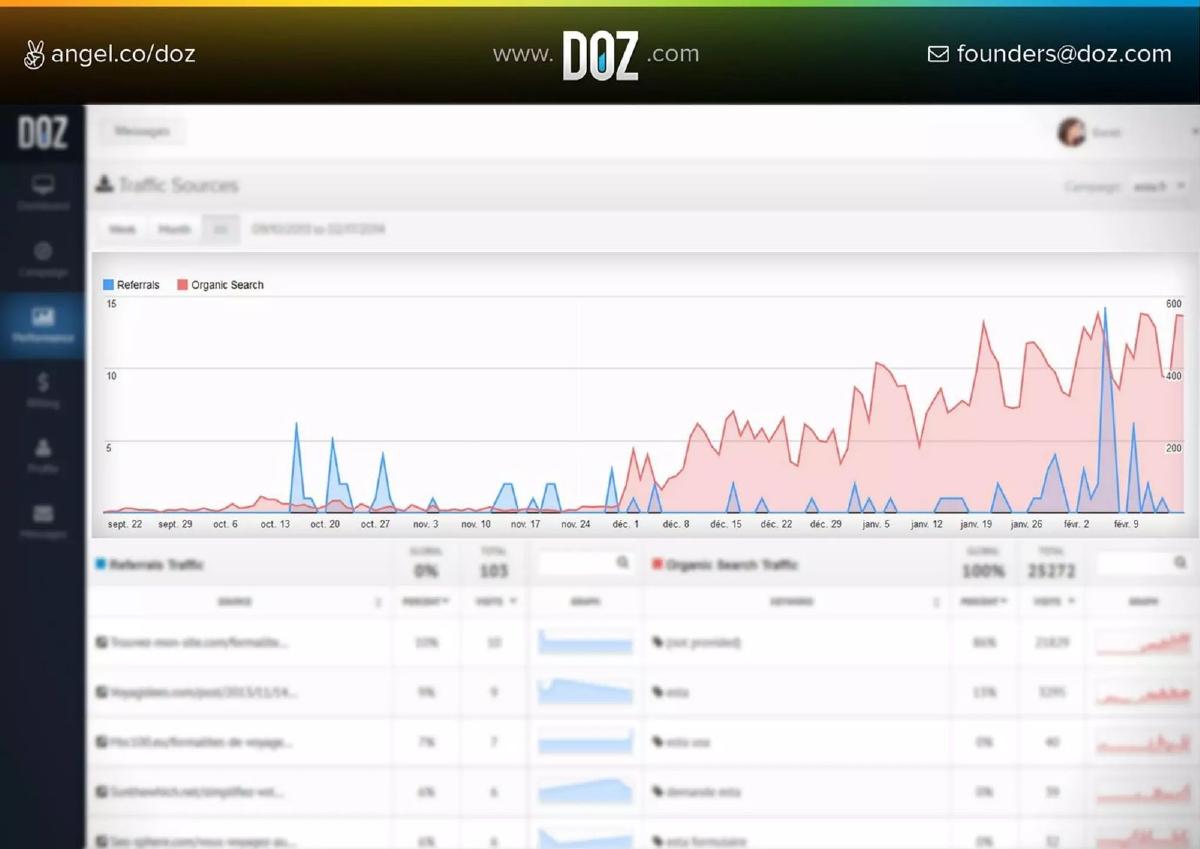Screen dimensions: 1200x849
Task: Click sparkline graph in (not provided) row
Action: 1144,642
